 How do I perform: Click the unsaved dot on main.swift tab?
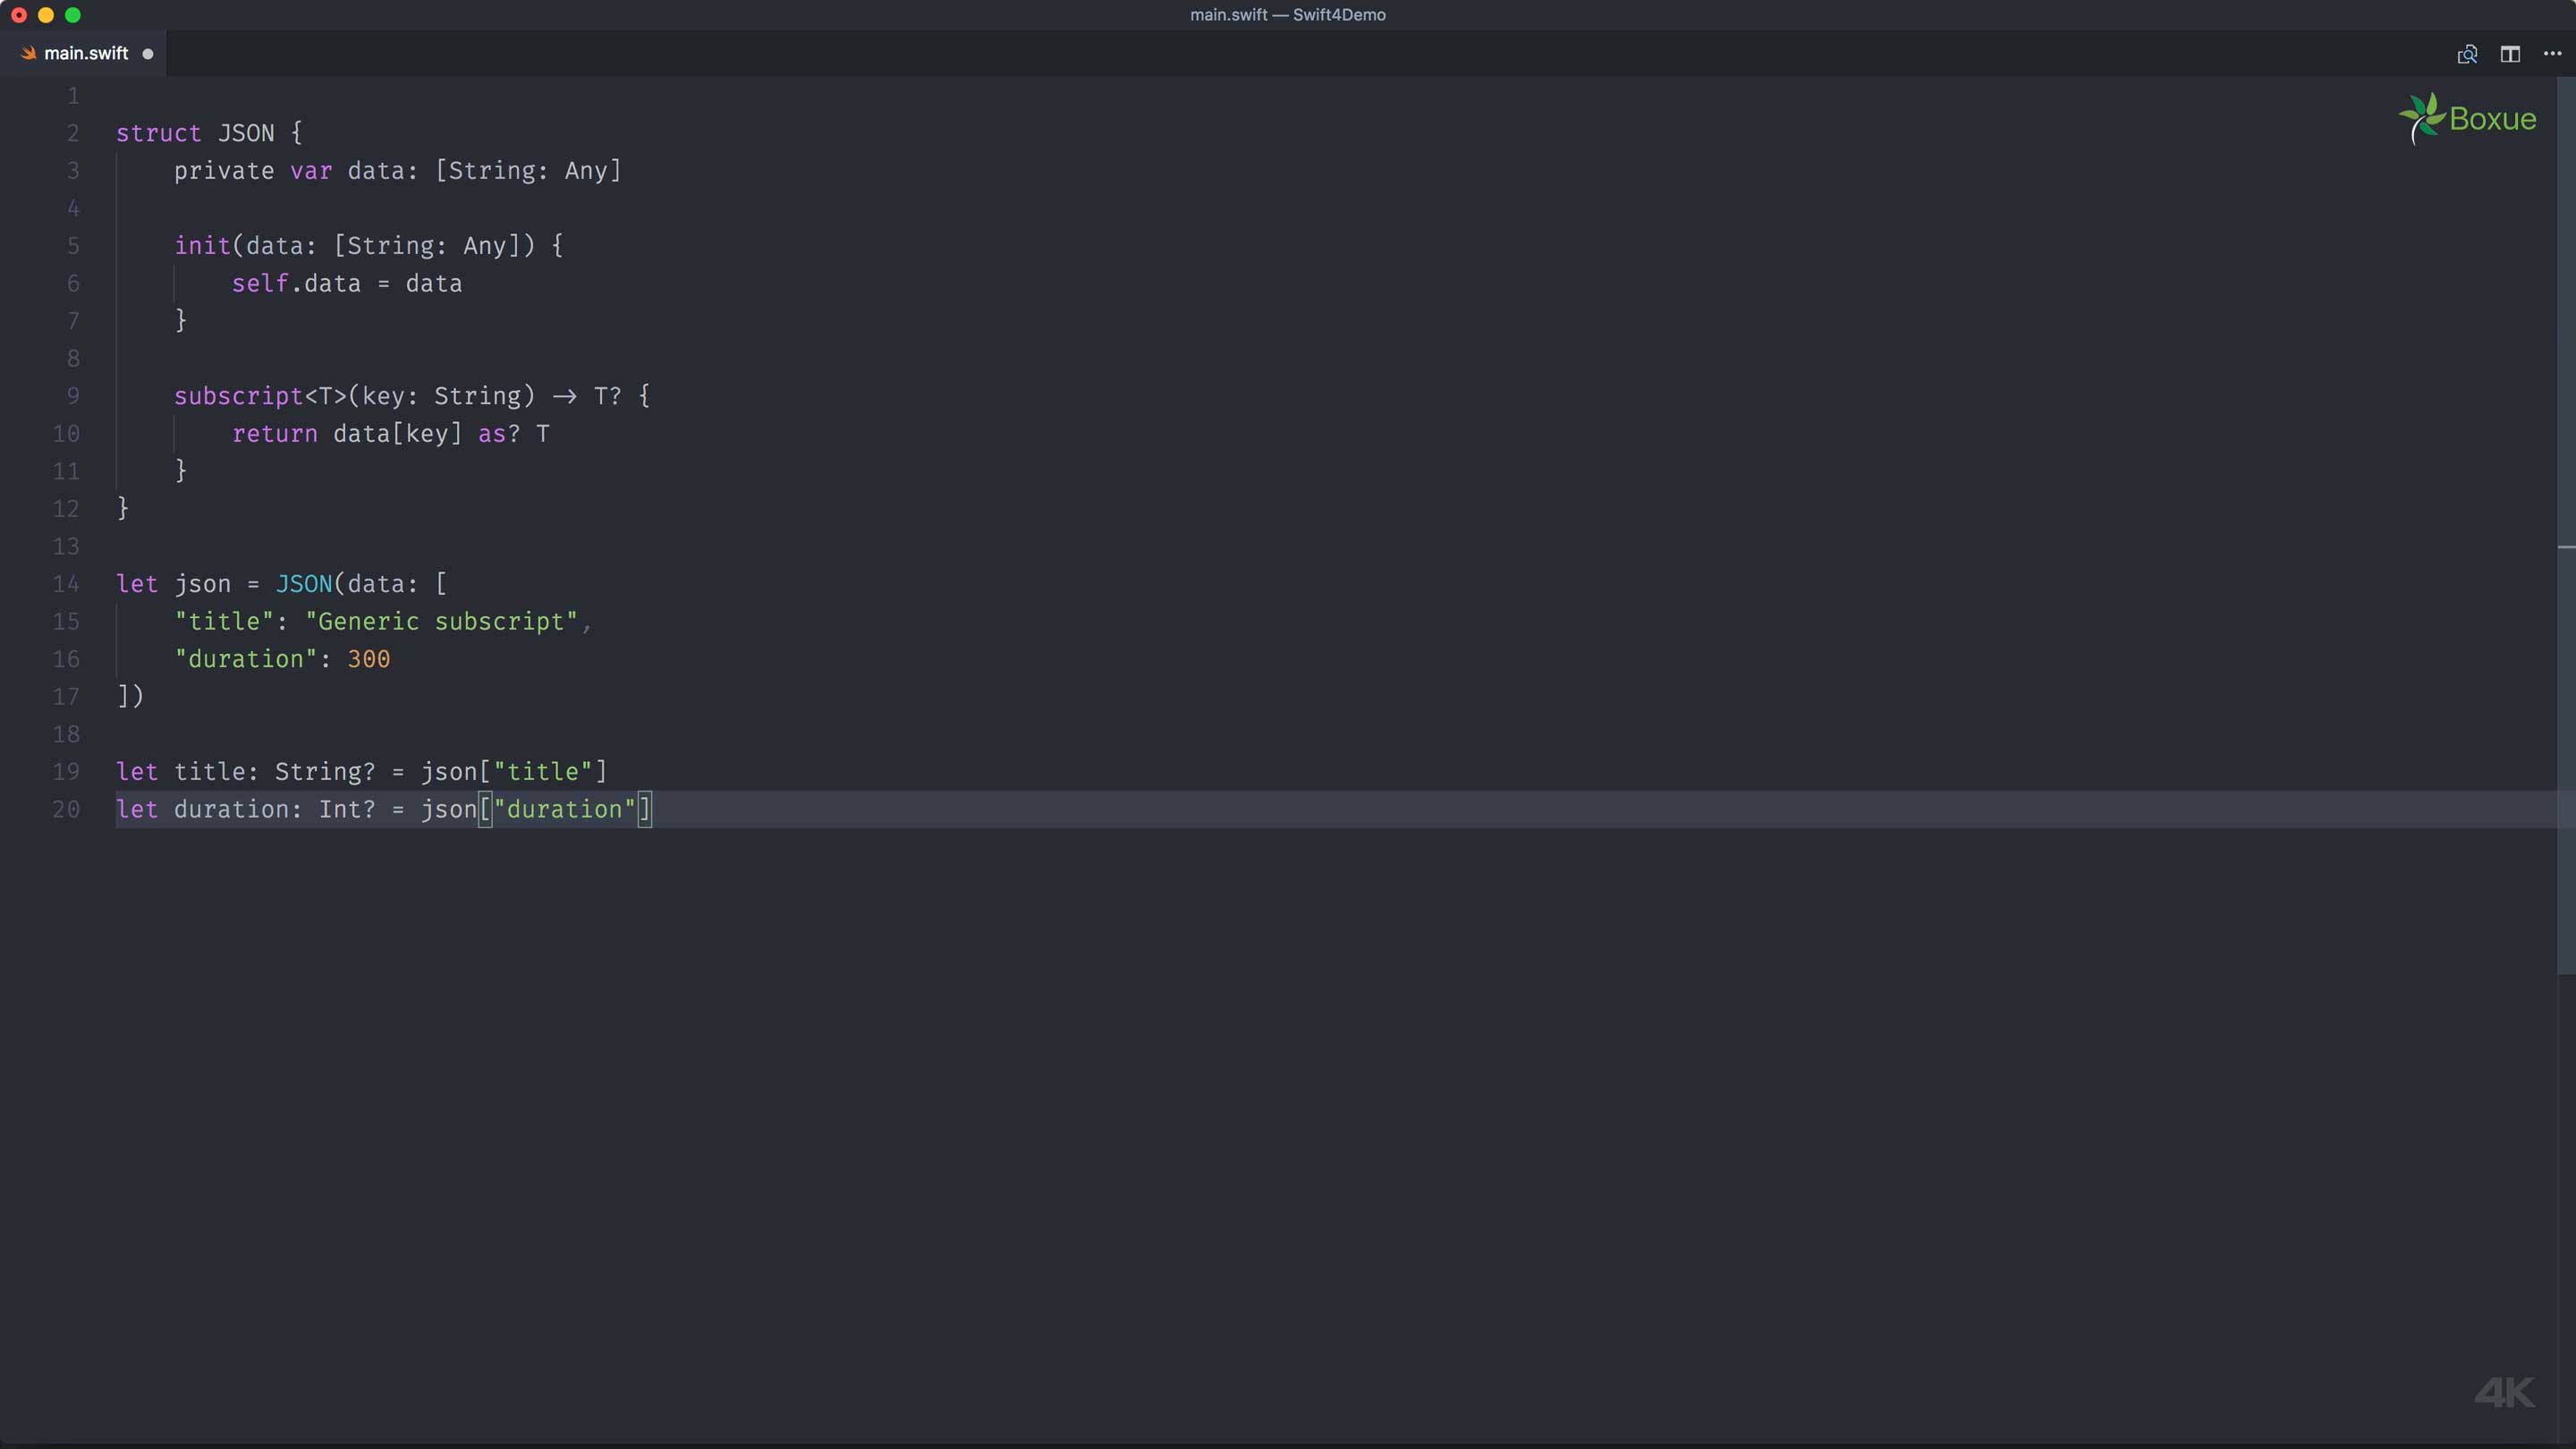(148, 54)
